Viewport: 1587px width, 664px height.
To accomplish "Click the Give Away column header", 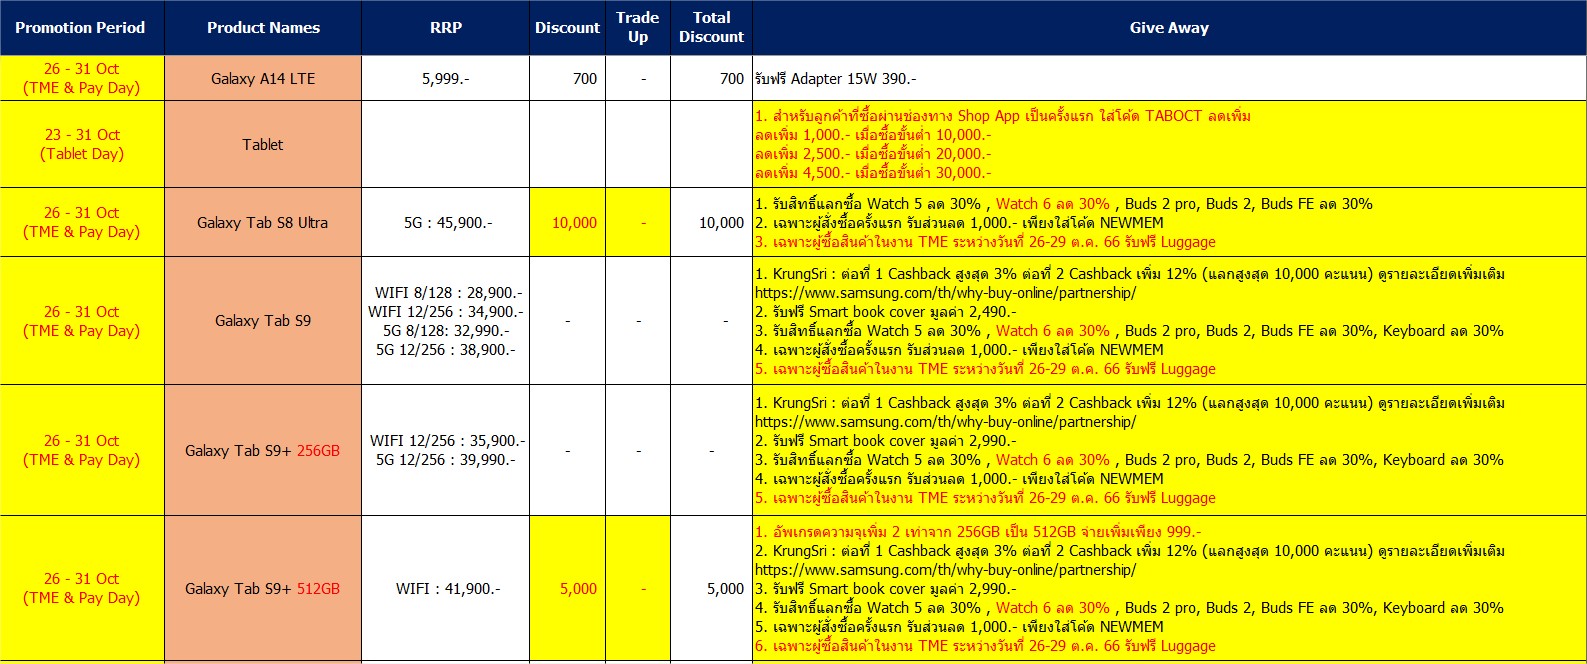I will pyautogui.click(x=1169, y=28).
